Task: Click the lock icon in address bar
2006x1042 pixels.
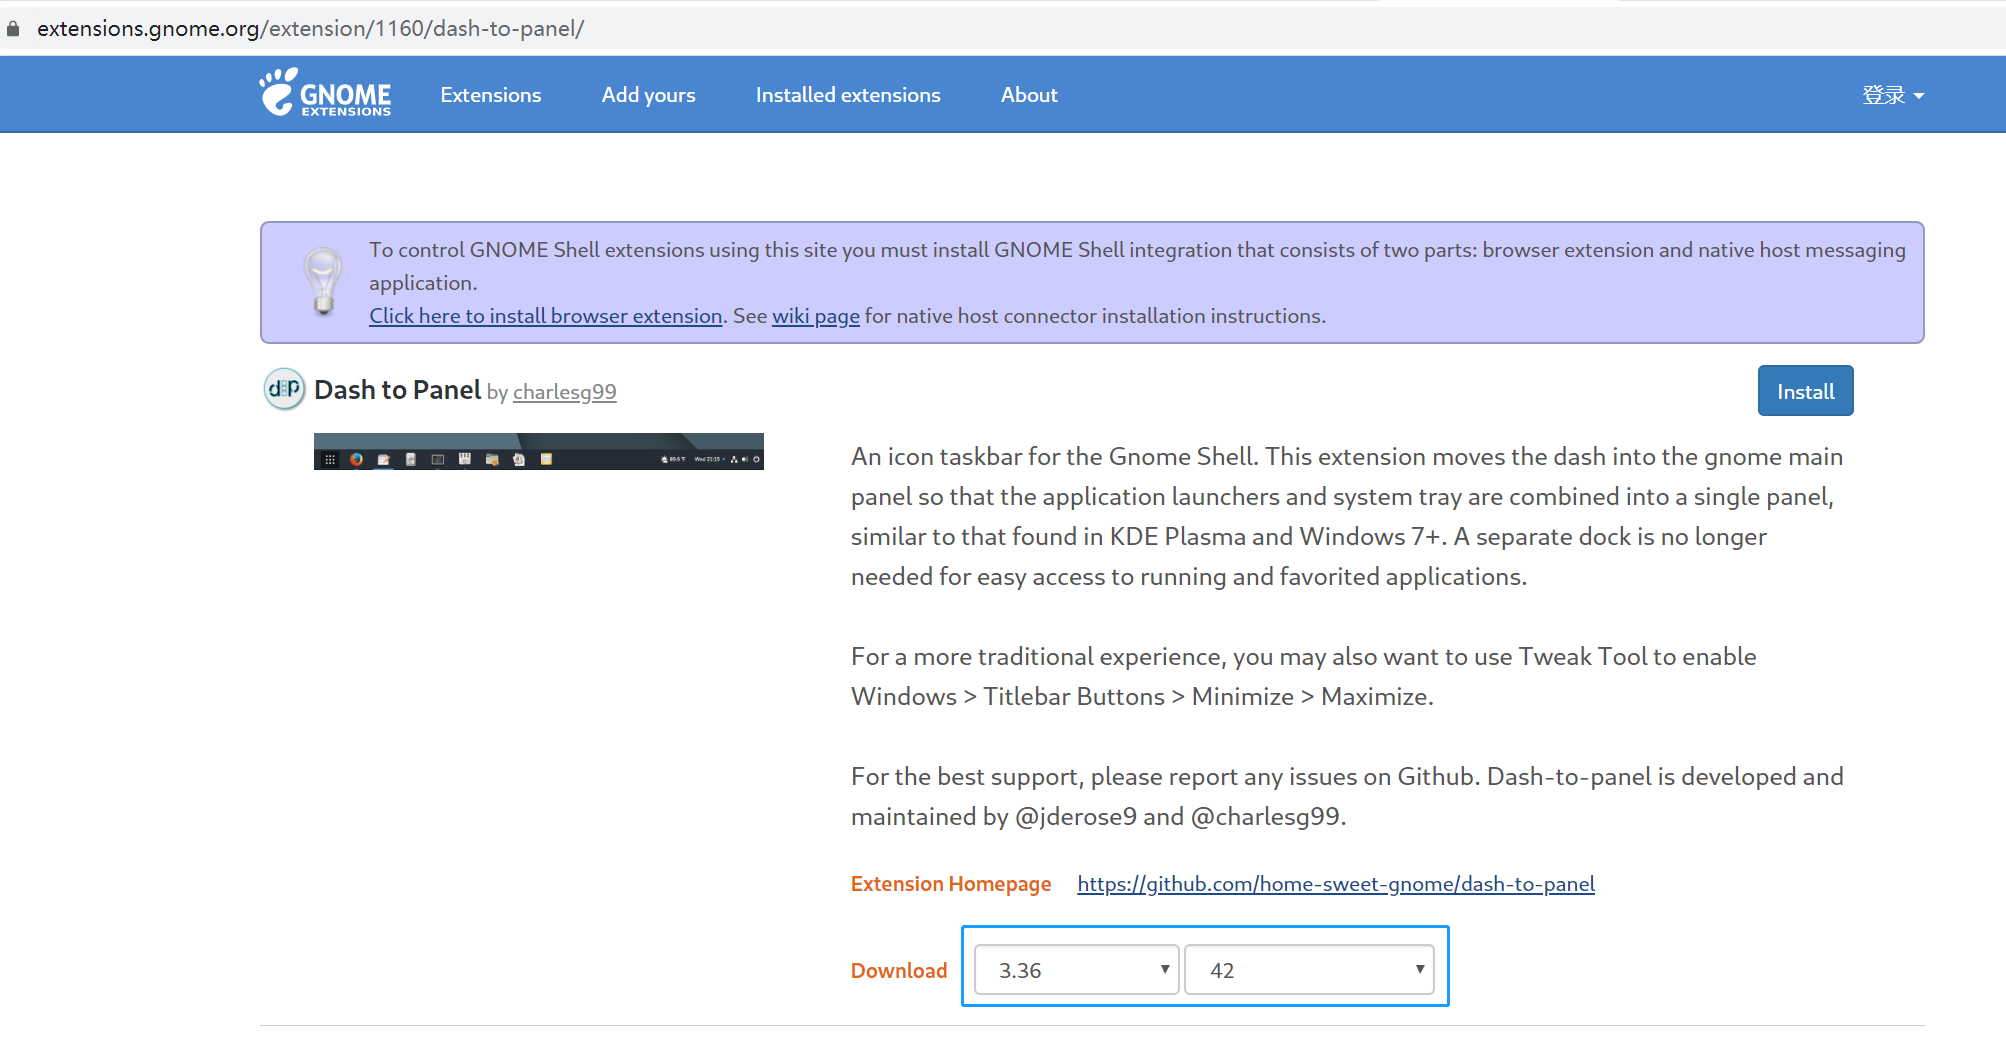Action: (x=13, y=28)
